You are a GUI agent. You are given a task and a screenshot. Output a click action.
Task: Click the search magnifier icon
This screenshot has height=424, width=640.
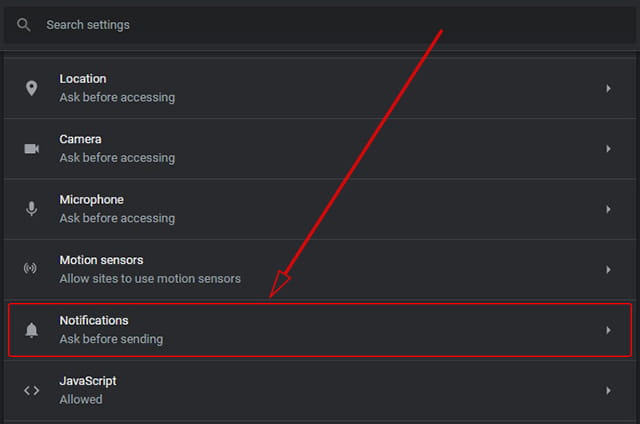pyautogui.click(x=24, y=25)
